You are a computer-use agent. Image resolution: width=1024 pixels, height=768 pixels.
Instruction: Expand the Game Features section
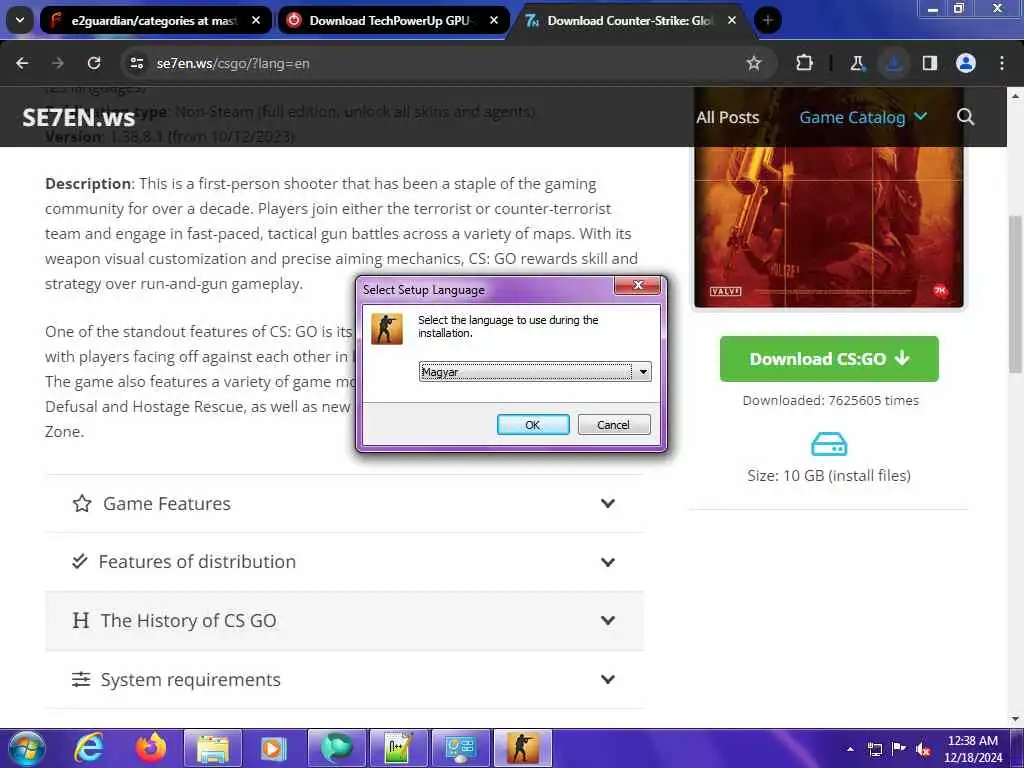[x=344, y=504]
